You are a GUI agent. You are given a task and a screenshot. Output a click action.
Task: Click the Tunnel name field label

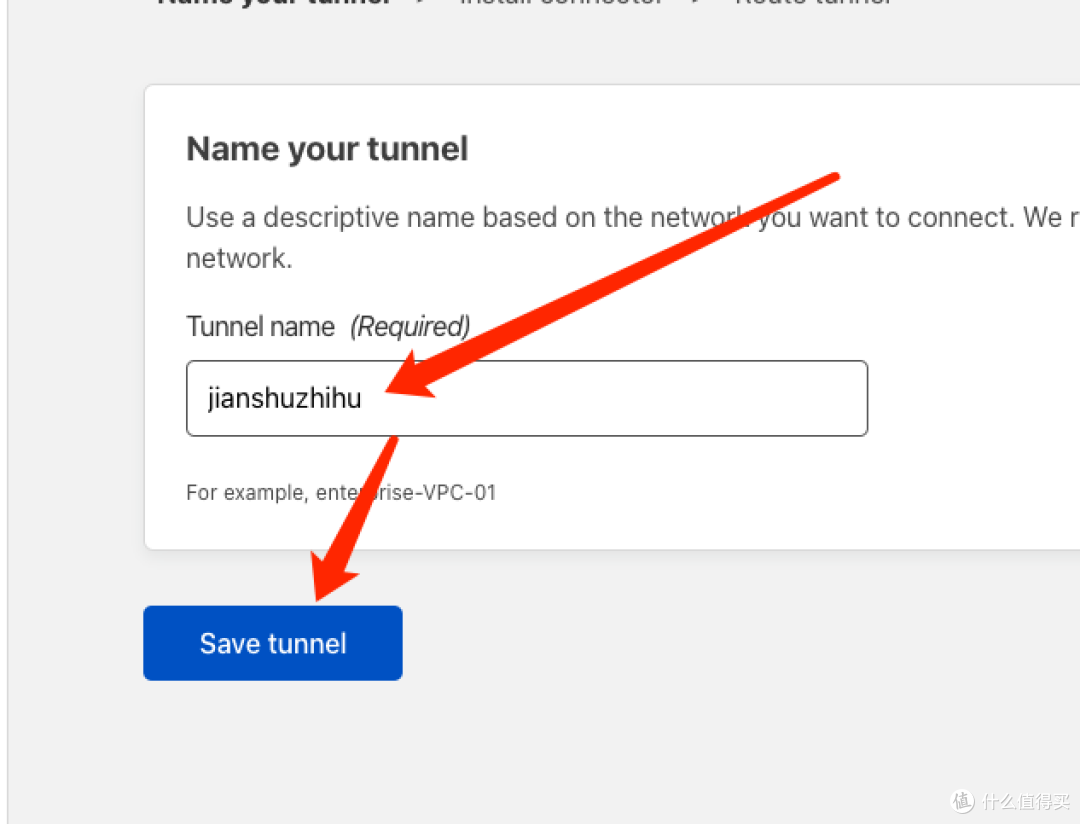tap(260, 326)
